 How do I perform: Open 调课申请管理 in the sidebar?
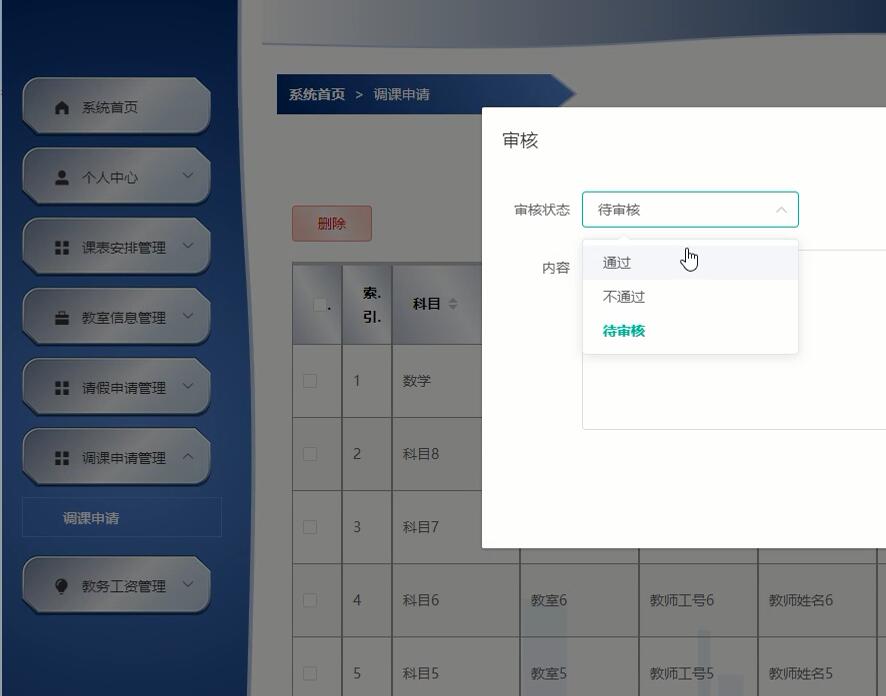116,456
